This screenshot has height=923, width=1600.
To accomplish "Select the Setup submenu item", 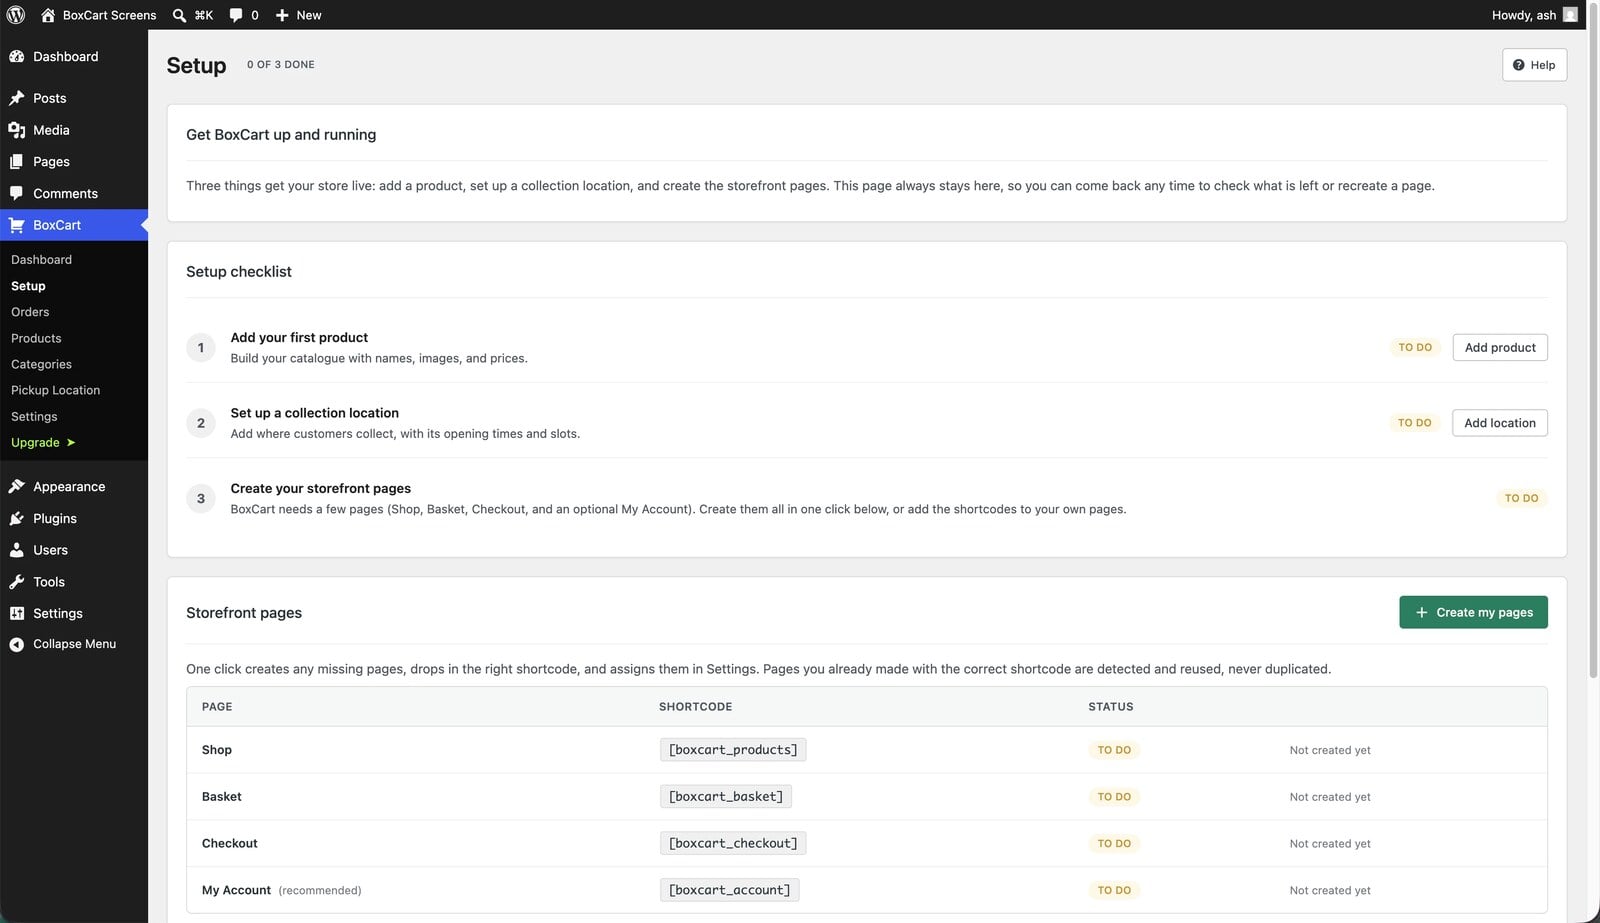I will [x=28, y=286].
